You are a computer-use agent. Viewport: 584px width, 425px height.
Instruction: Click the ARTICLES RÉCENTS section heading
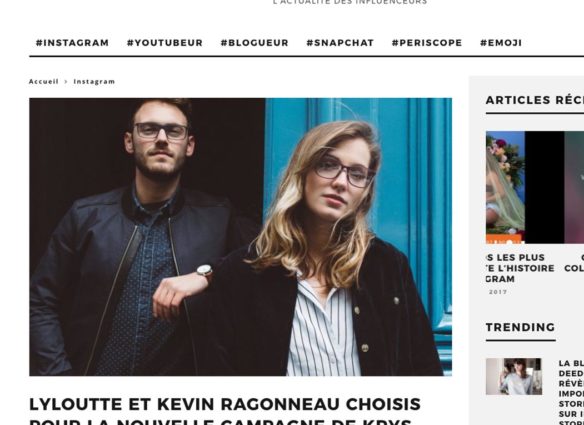point(534,100)
